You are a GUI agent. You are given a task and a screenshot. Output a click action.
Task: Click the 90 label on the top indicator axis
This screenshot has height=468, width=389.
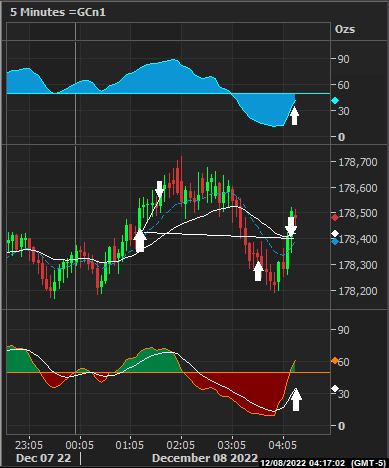(343, 59)
